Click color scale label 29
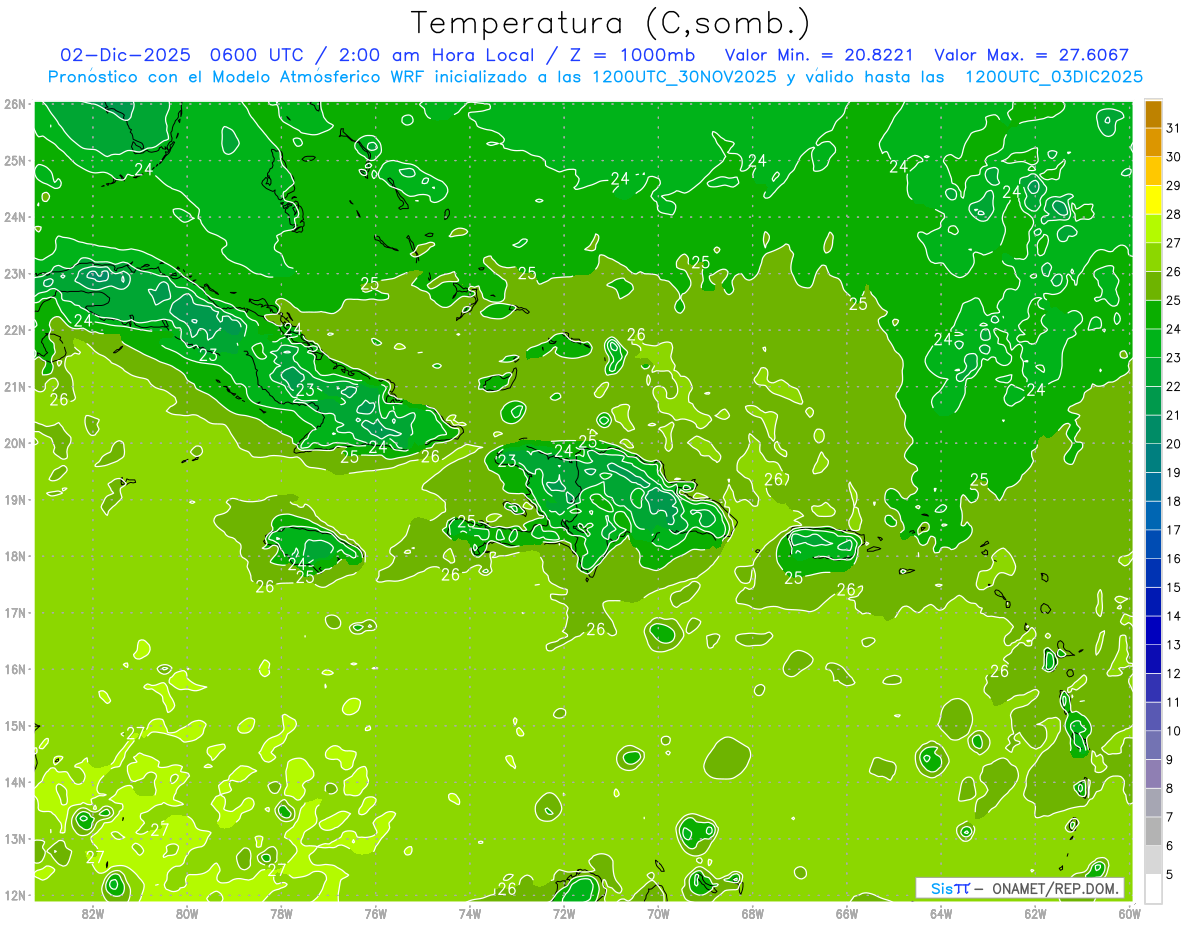Viewport: 1200px width, 927px height. click(1173, 186)
